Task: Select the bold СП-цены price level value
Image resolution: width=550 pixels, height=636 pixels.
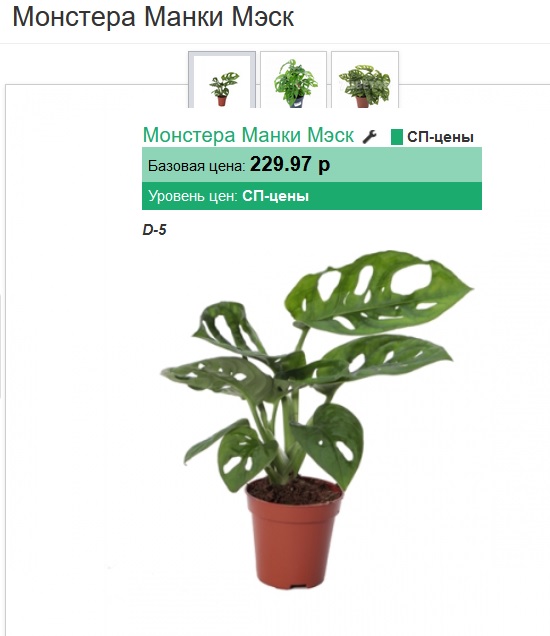Action: 275,196
